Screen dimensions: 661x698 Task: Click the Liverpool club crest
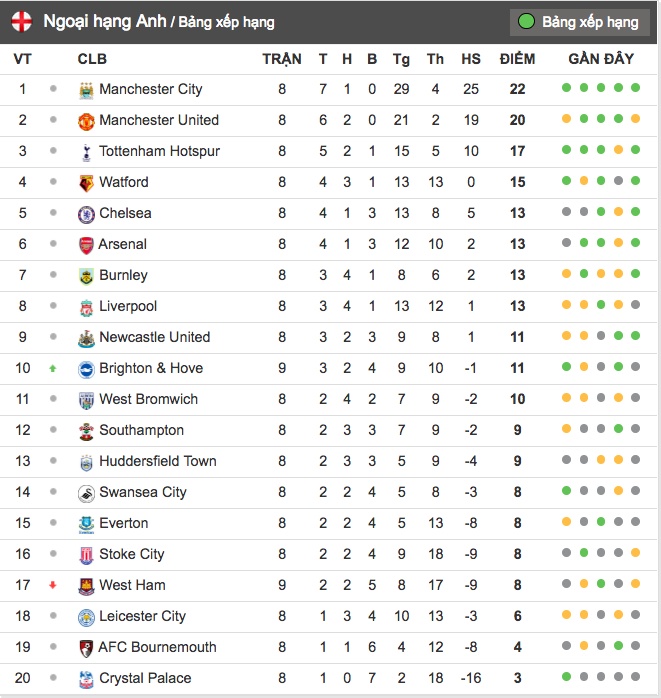point(86,307)
